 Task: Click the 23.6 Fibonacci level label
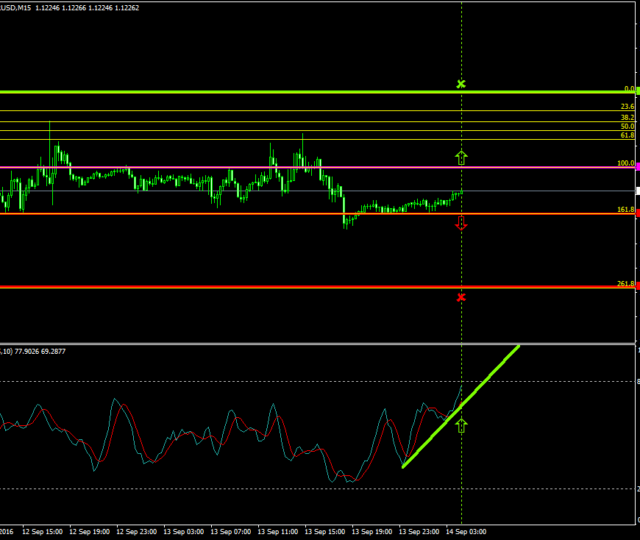click(x=627, y=106)
